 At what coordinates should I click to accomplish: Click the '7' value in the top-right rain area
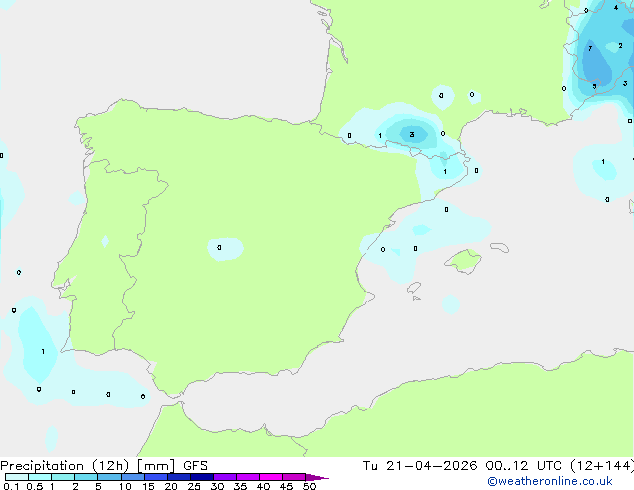[590, 49]
